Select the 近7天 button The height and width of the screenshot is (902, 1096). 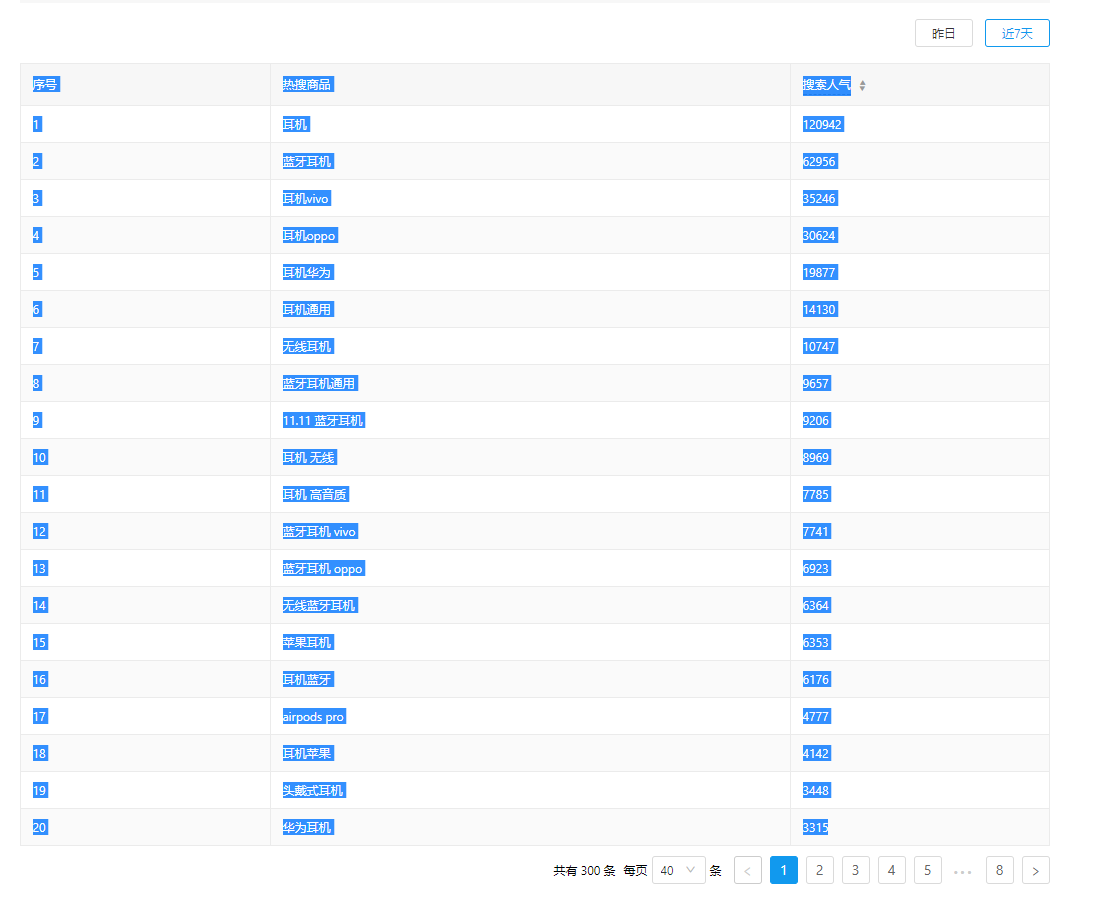1017,33
